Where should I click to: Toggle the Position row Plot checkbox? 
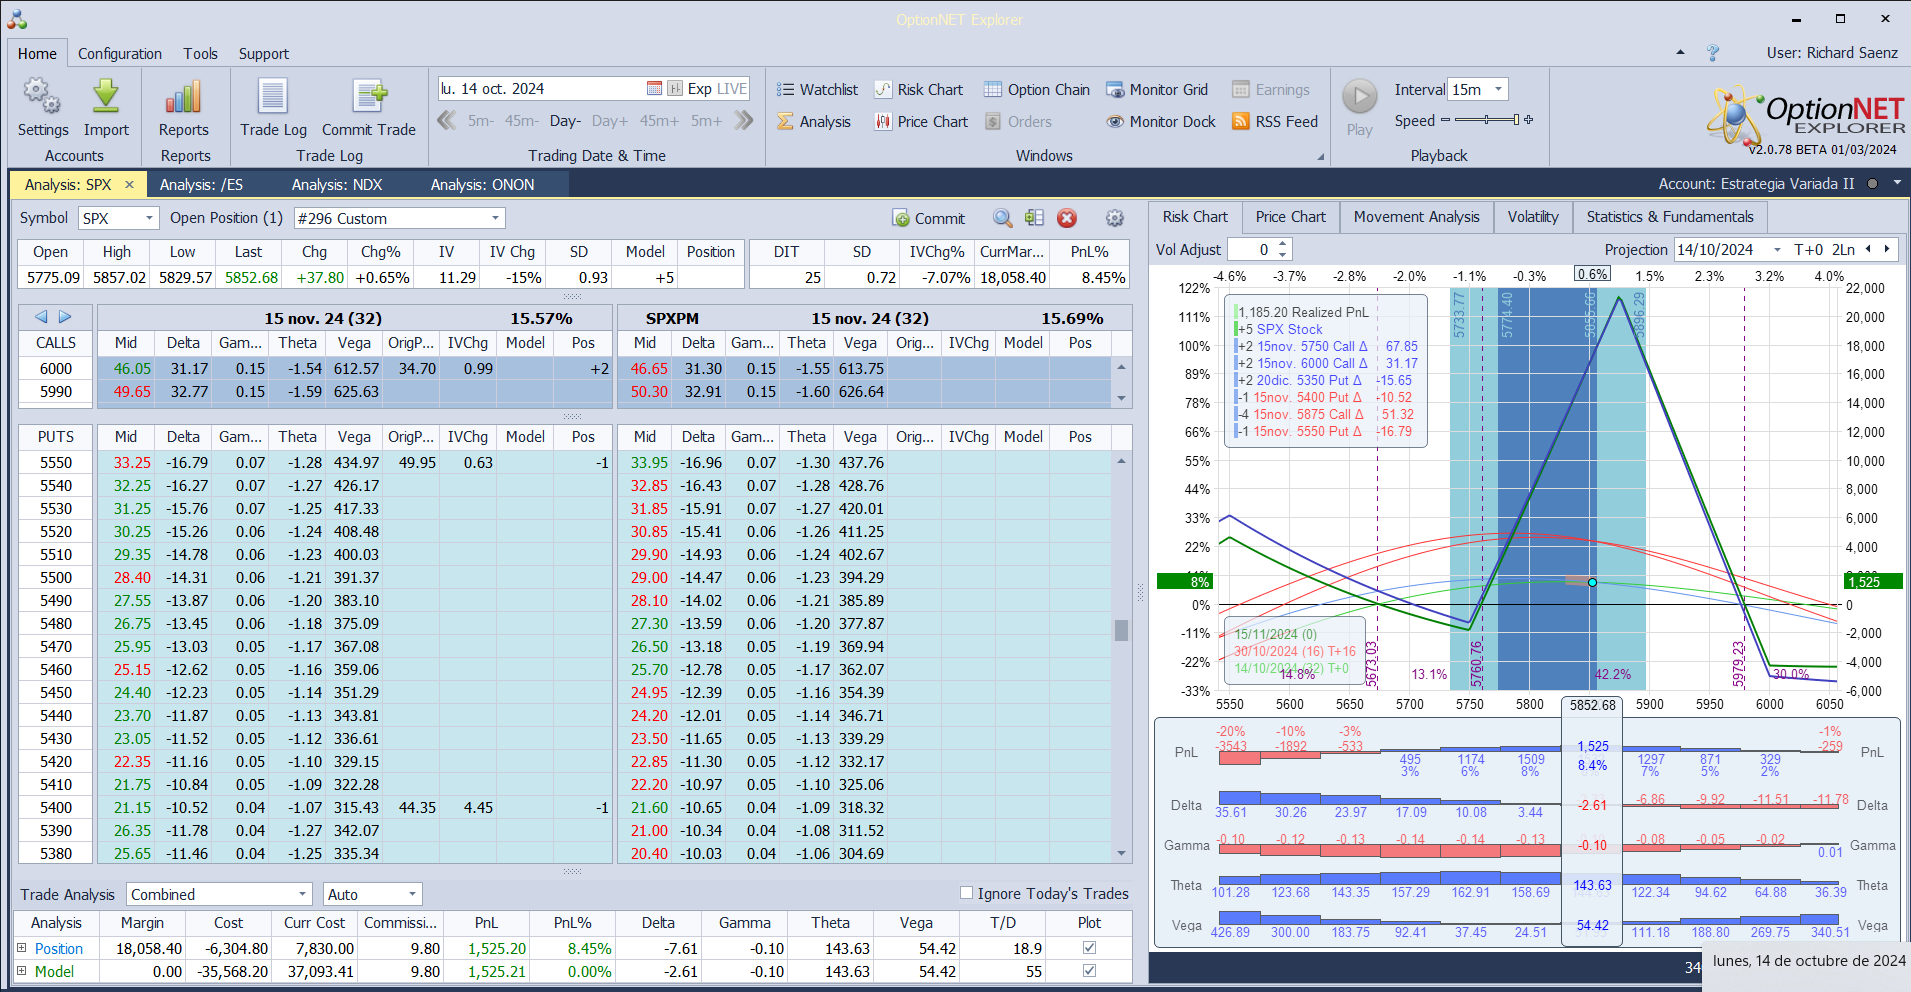pyautogui.click(x=1089, y=948)
